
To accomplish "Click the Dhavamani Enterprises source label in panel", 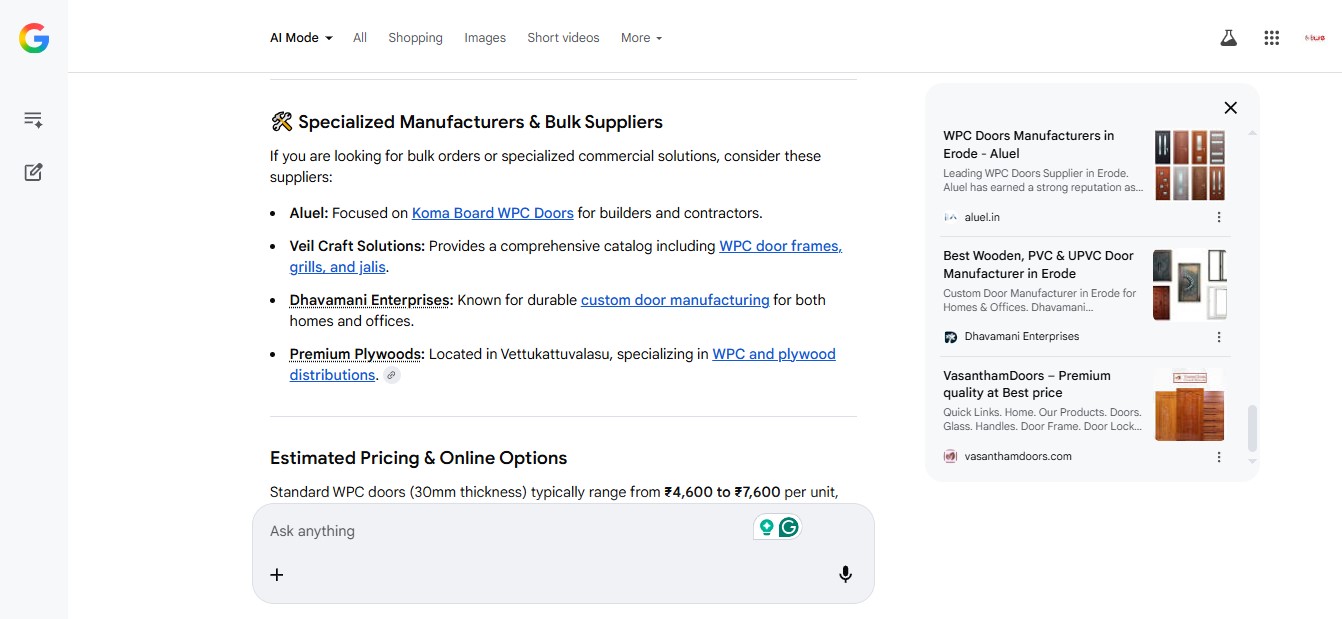I will pos(1022,337).
